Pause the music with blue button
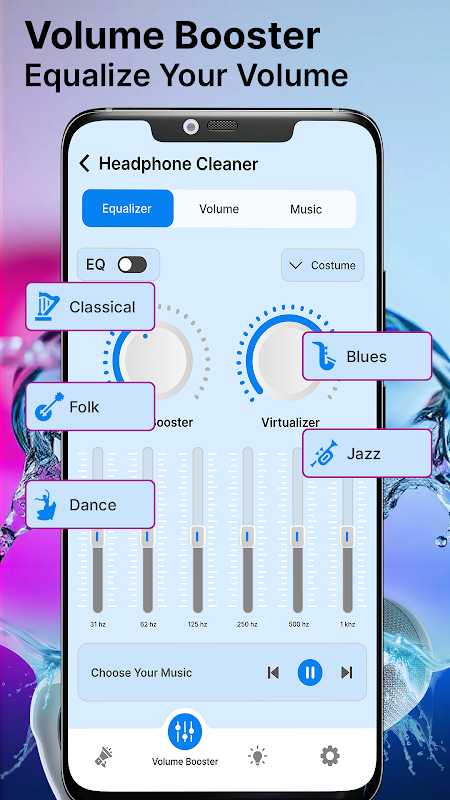 310,672
